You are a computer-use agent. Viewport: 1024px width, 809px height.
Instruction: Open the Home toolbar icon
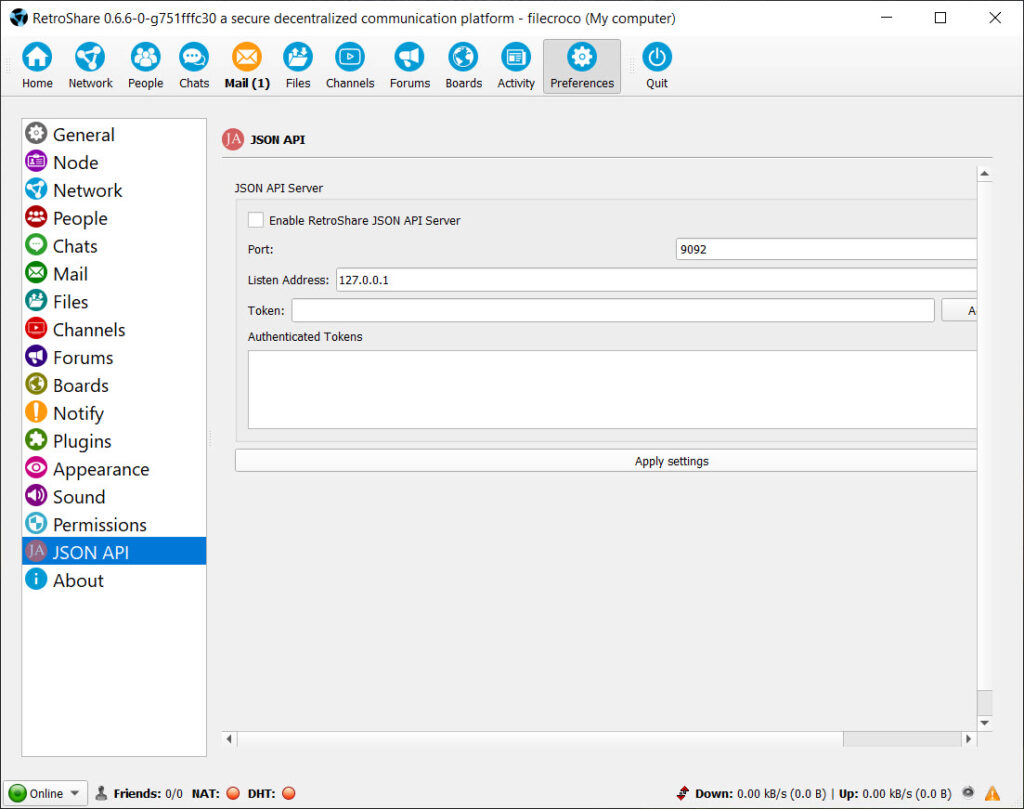(37, 65)
